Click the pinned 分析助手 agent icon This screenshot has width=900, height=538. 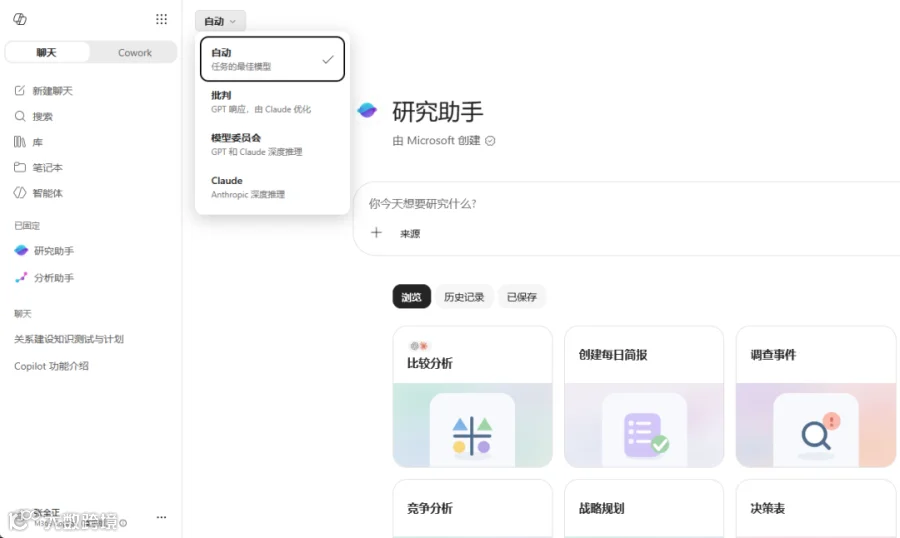click(21, 278)
